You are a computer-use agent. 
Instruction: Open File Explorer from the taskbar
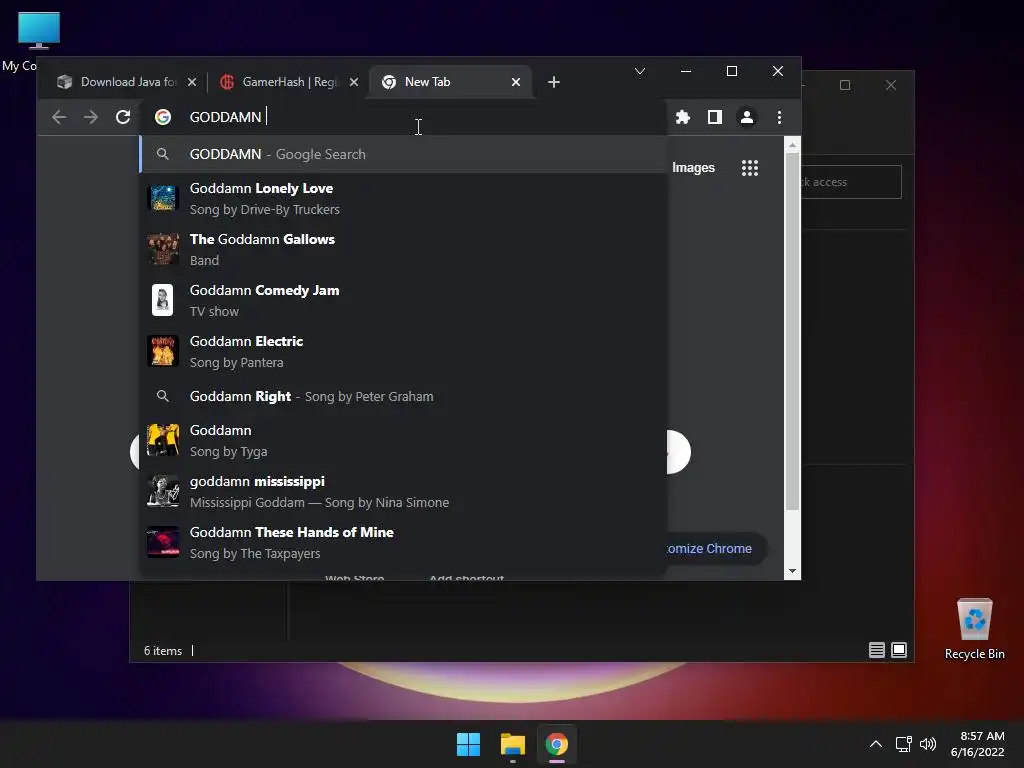tap(513, 744)
